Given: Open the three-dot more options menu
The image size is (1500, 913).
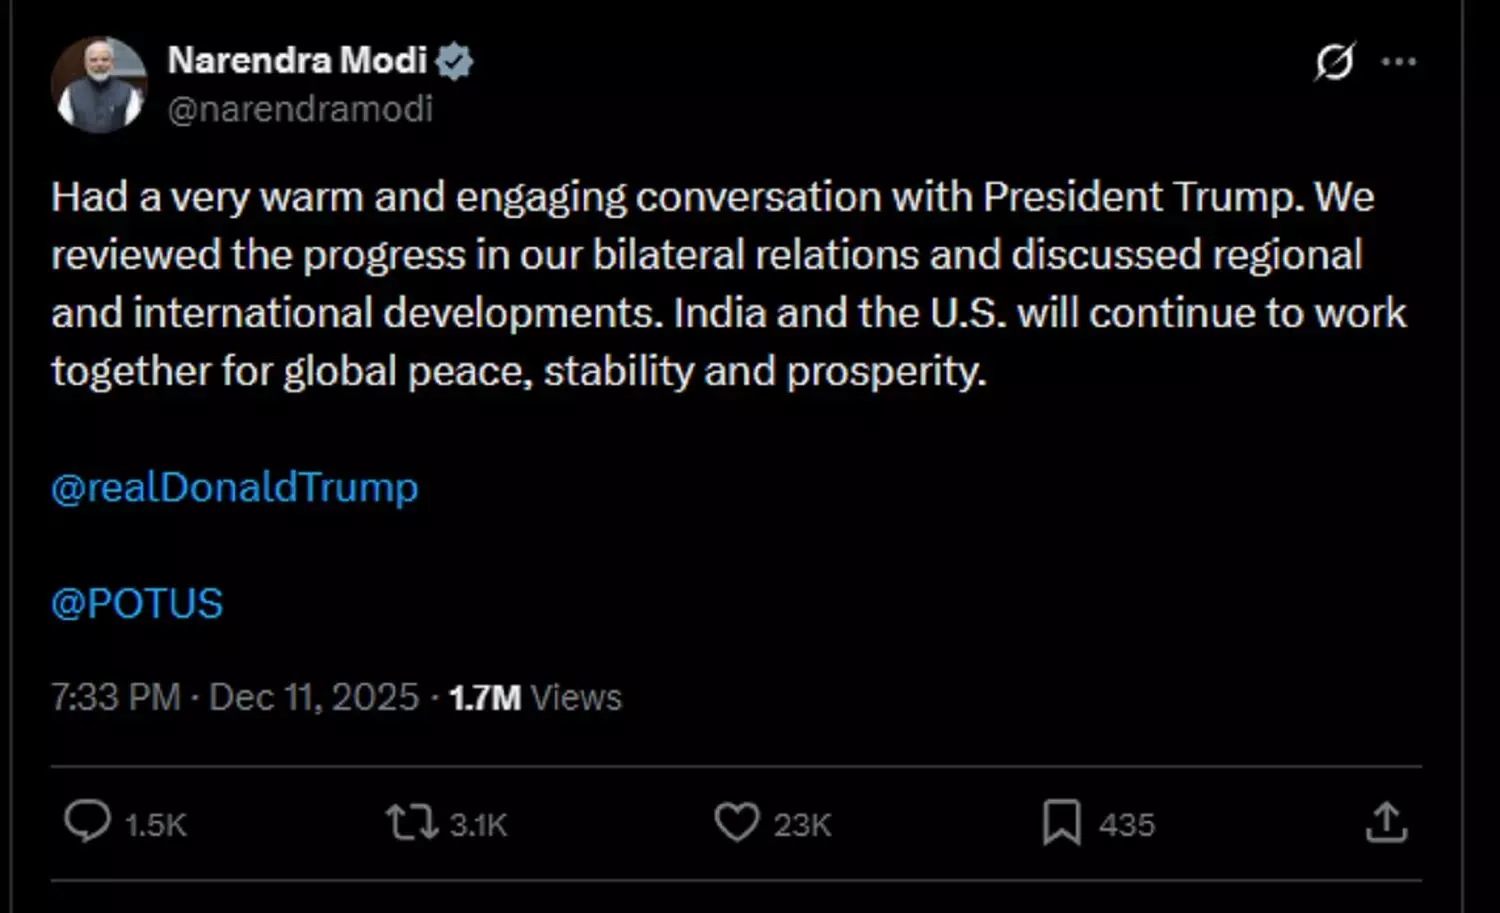Looking at the screenshot, I should pyautogui.click(x=1398, y=62).
